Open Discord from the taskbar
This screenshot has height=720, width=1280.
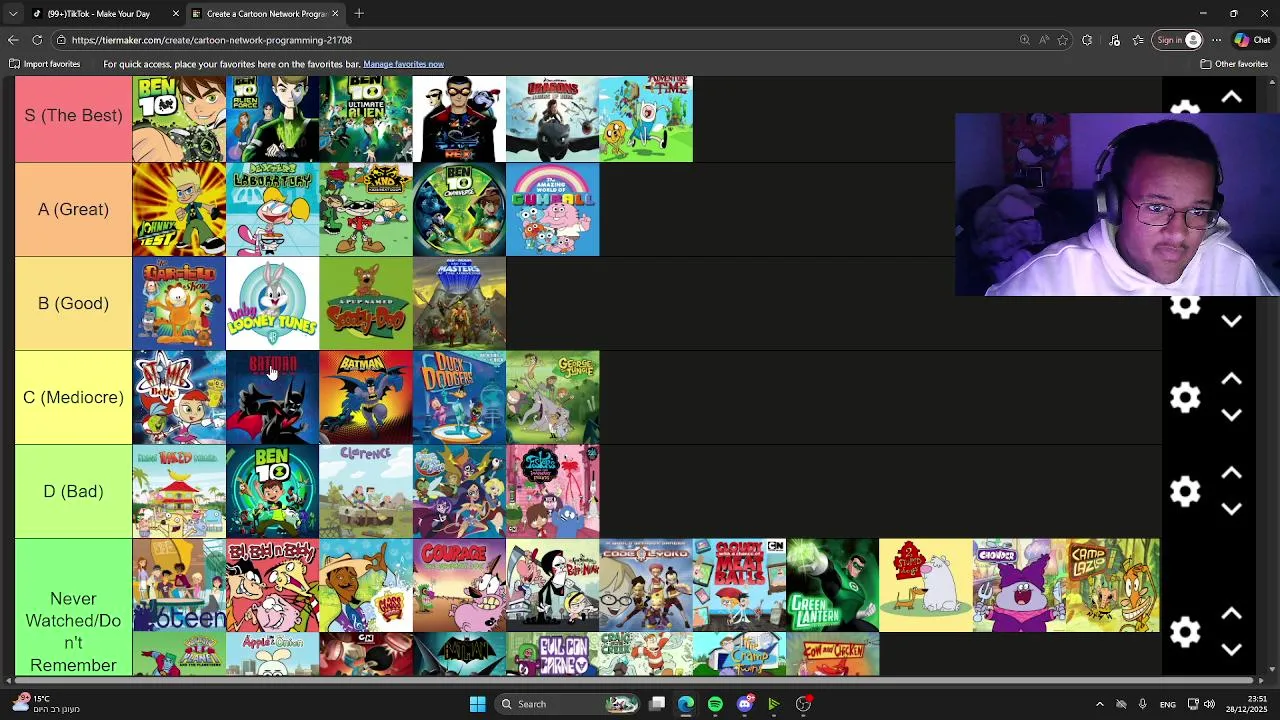[x=744, y=704]
